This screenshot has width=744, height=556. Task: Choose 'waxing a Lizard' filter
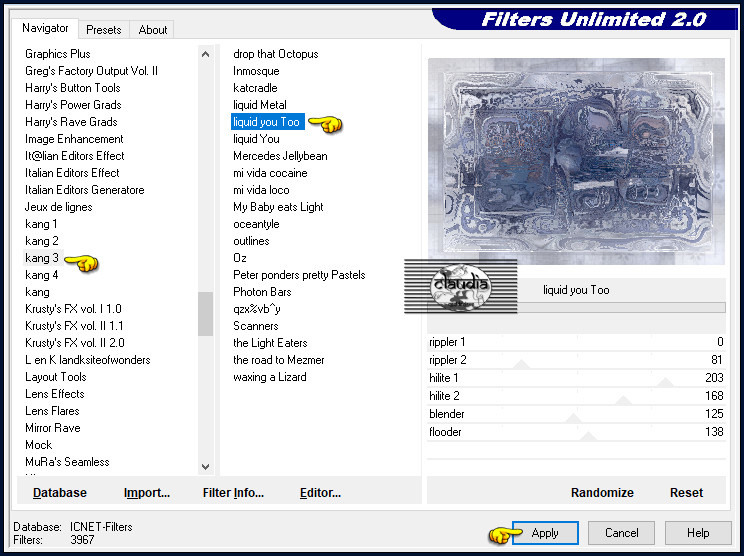point(270,377)
